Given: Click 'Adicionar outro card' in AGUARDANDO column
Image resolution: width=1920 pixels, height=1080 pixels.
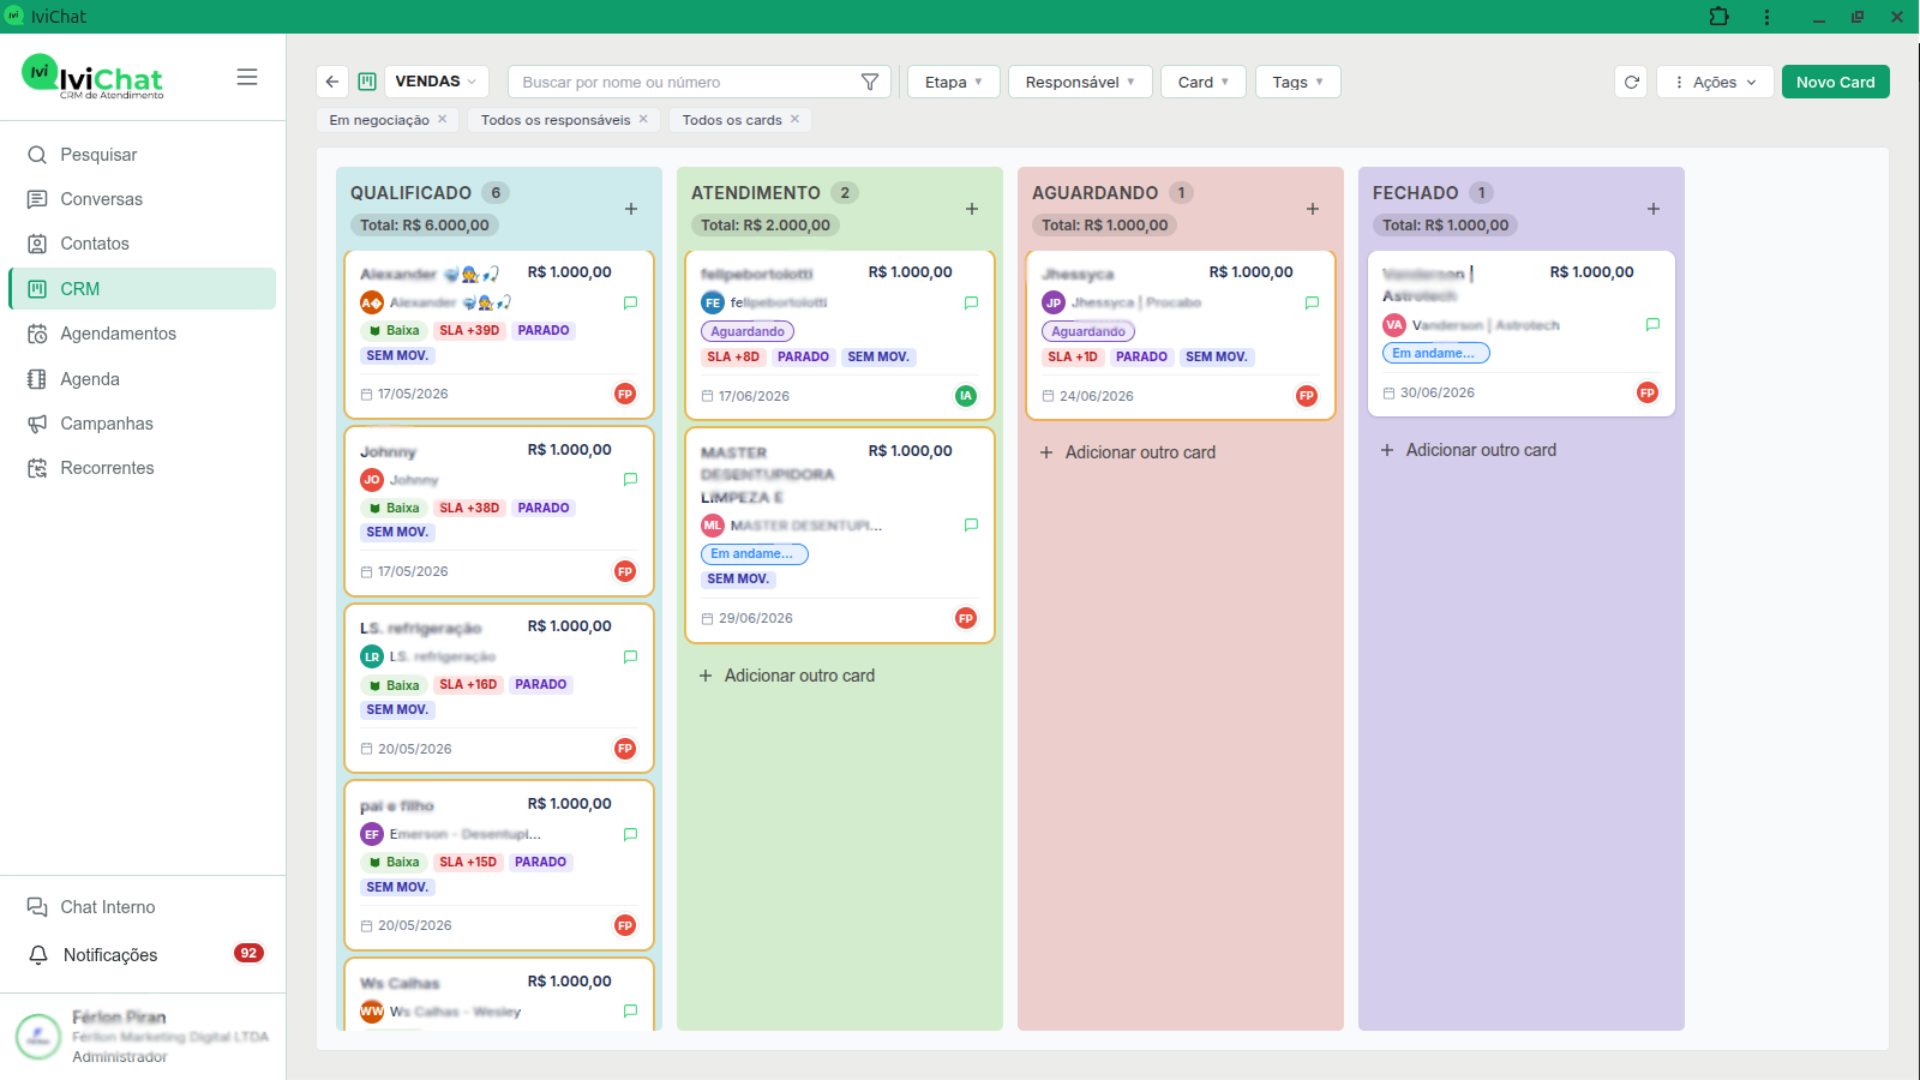Looking at the screenshot, I should (x=1128, y=453).
